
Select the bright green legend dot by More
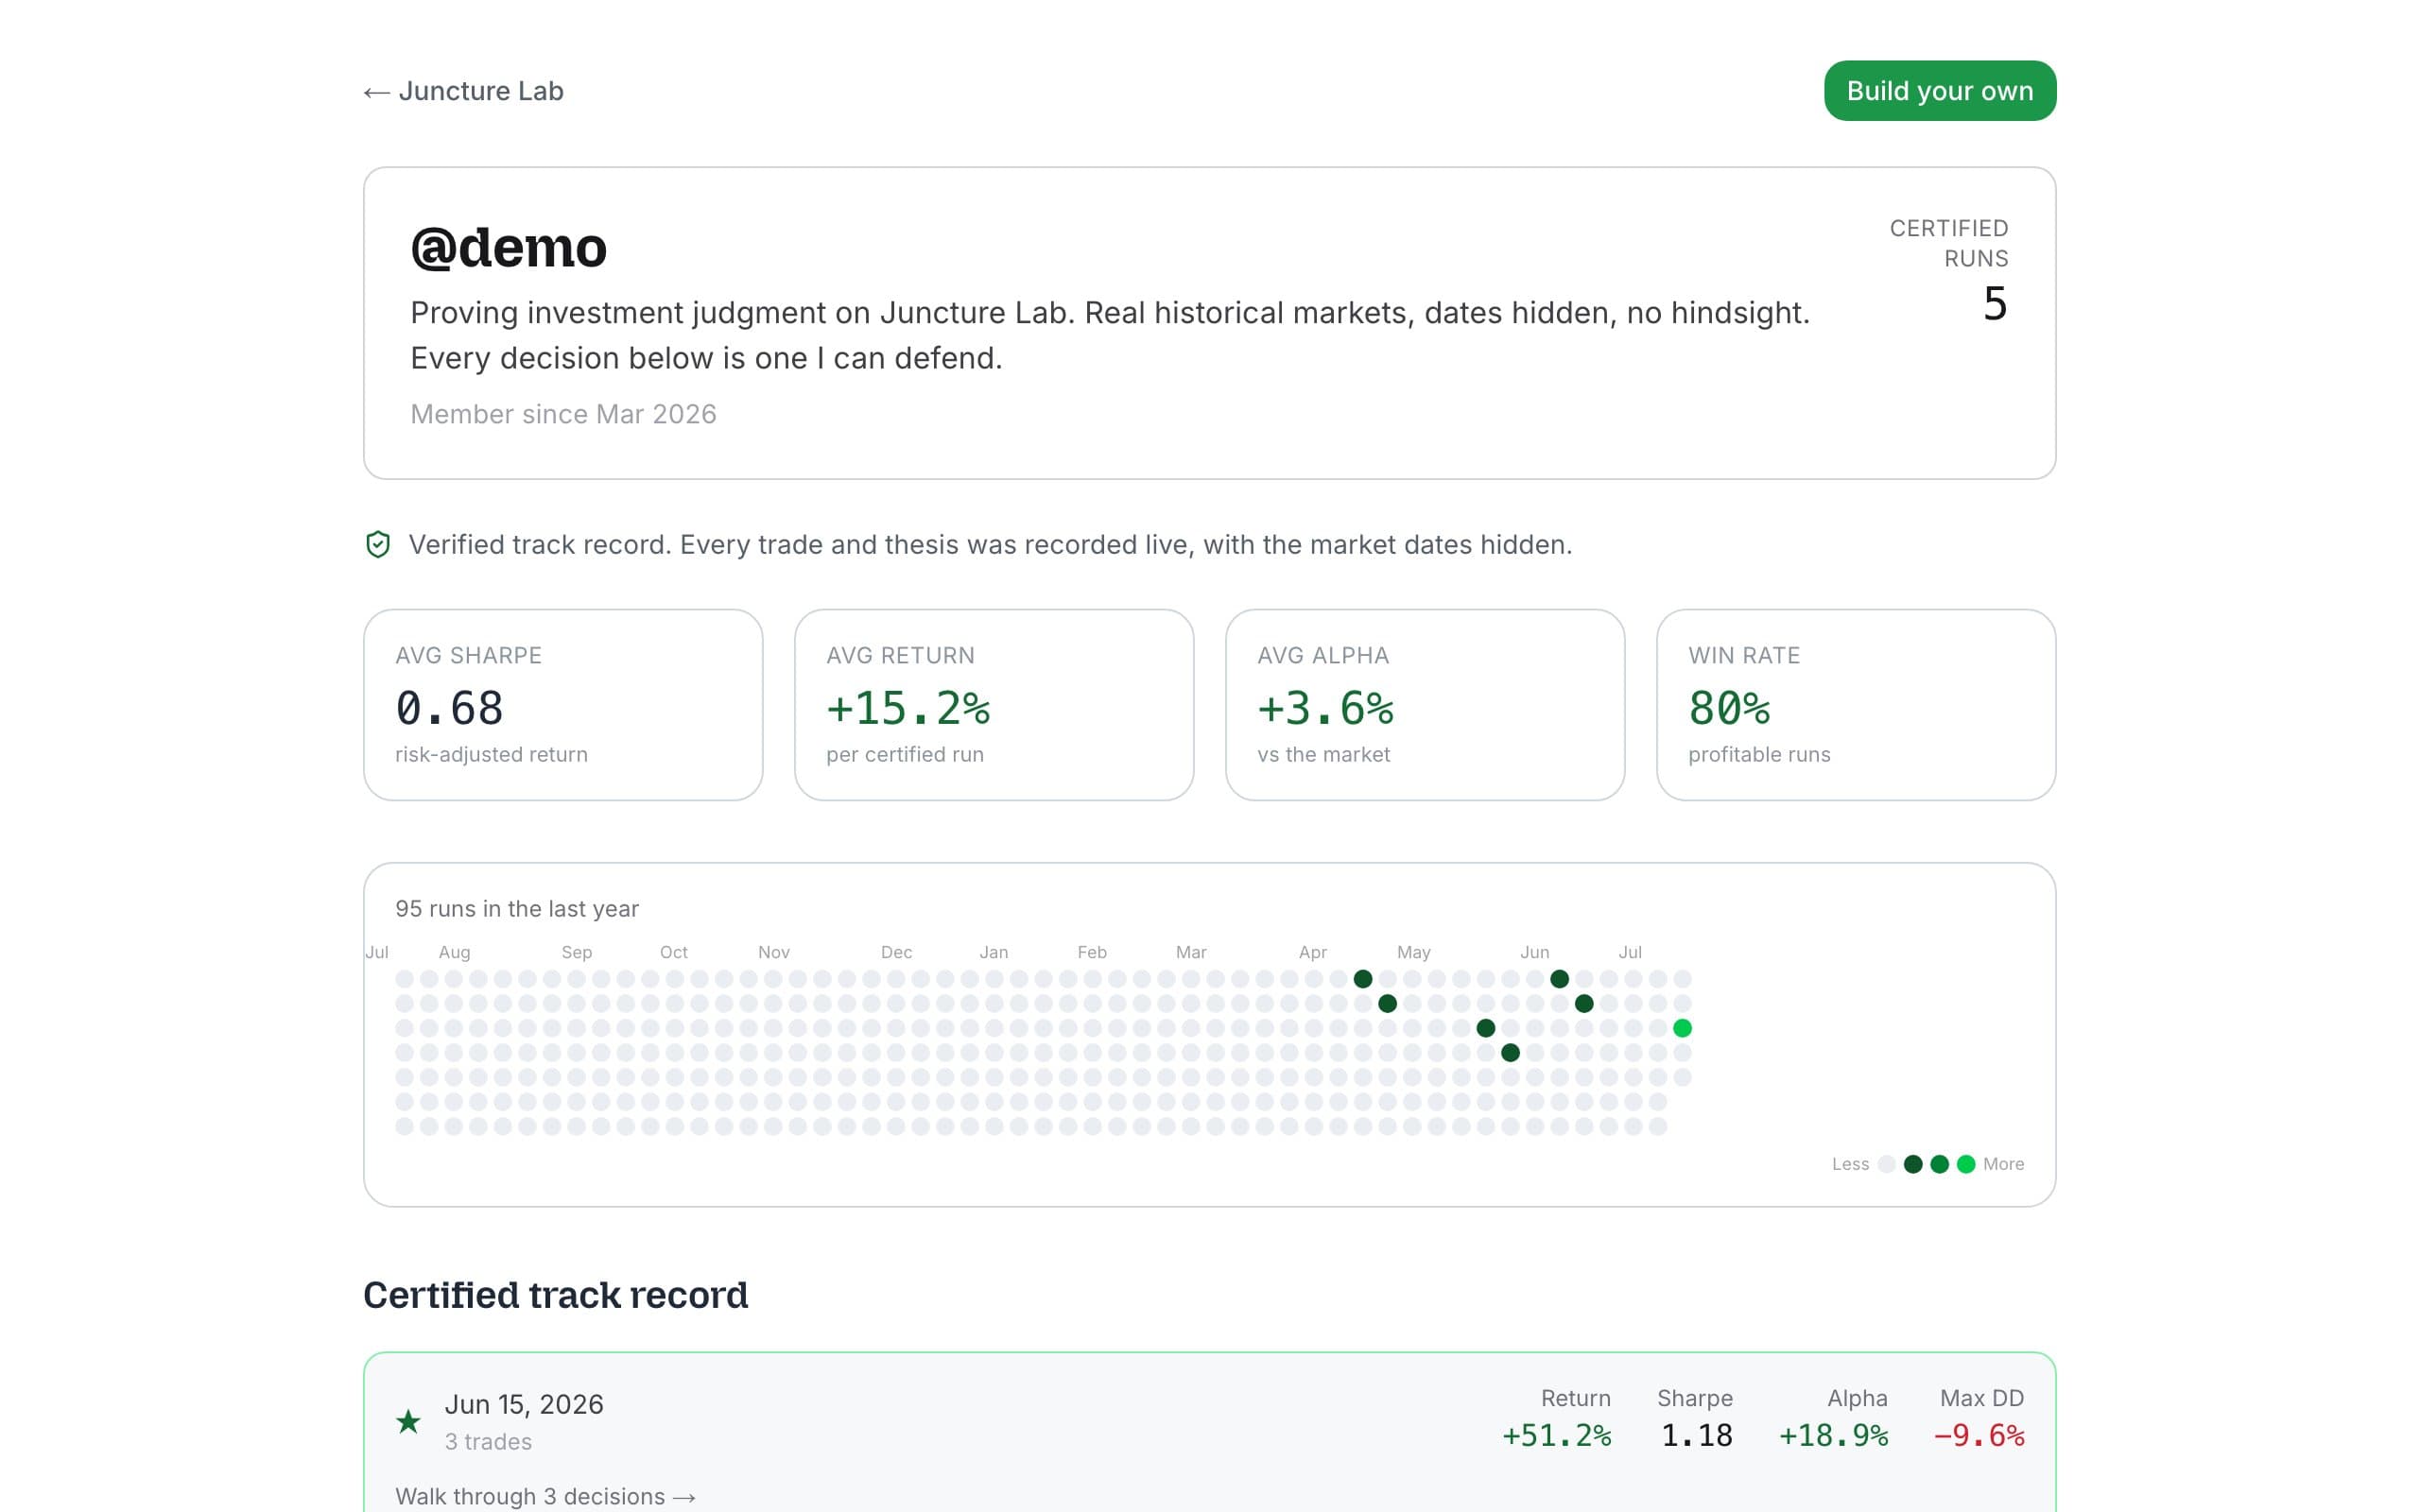click(x=1966, y=1164)
